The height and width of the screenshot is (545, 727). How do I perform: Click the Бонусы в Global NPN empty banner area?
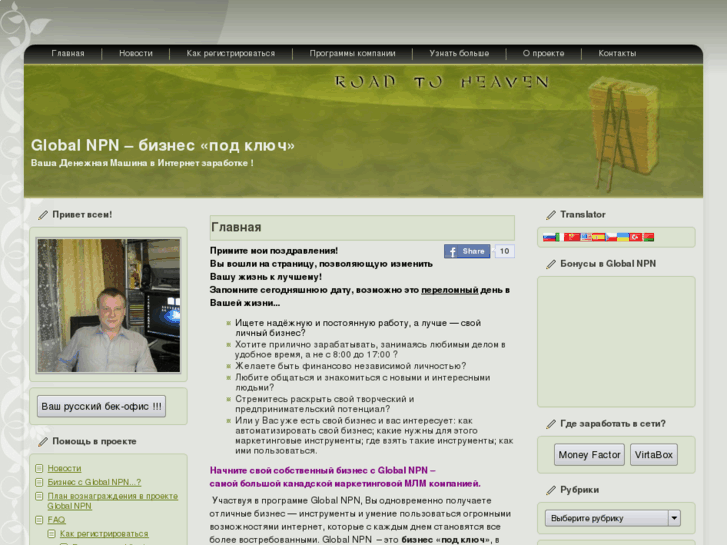(x=616, y=342)
